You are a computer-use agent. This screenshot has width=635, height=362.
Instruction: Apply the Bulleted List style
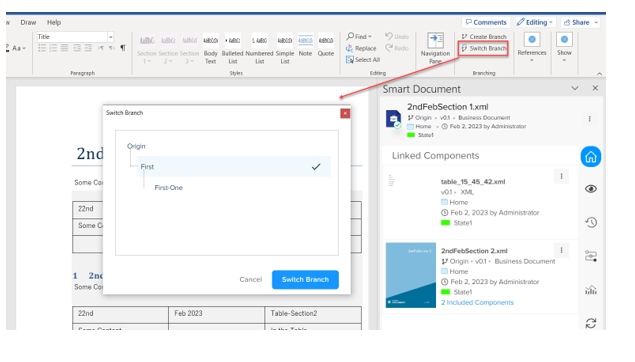(x=232, y=49)
